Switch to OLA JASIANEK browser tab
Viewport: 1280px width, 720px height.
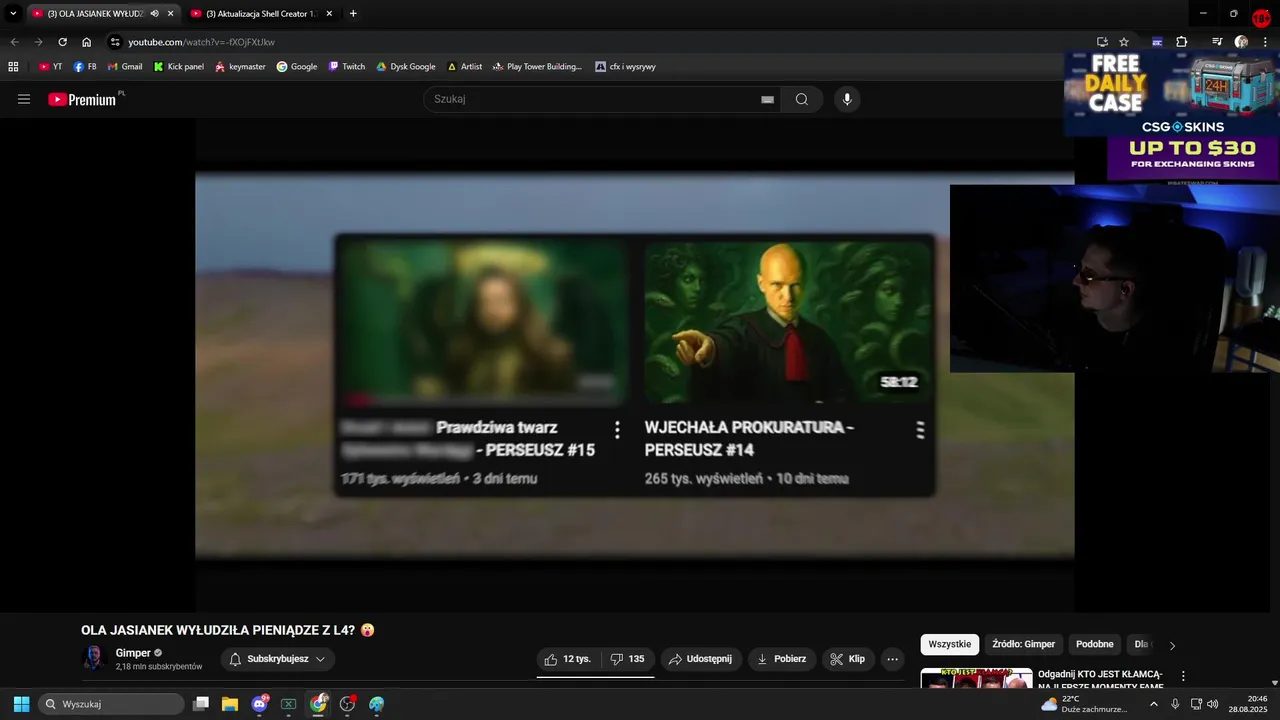coord(95,14)
